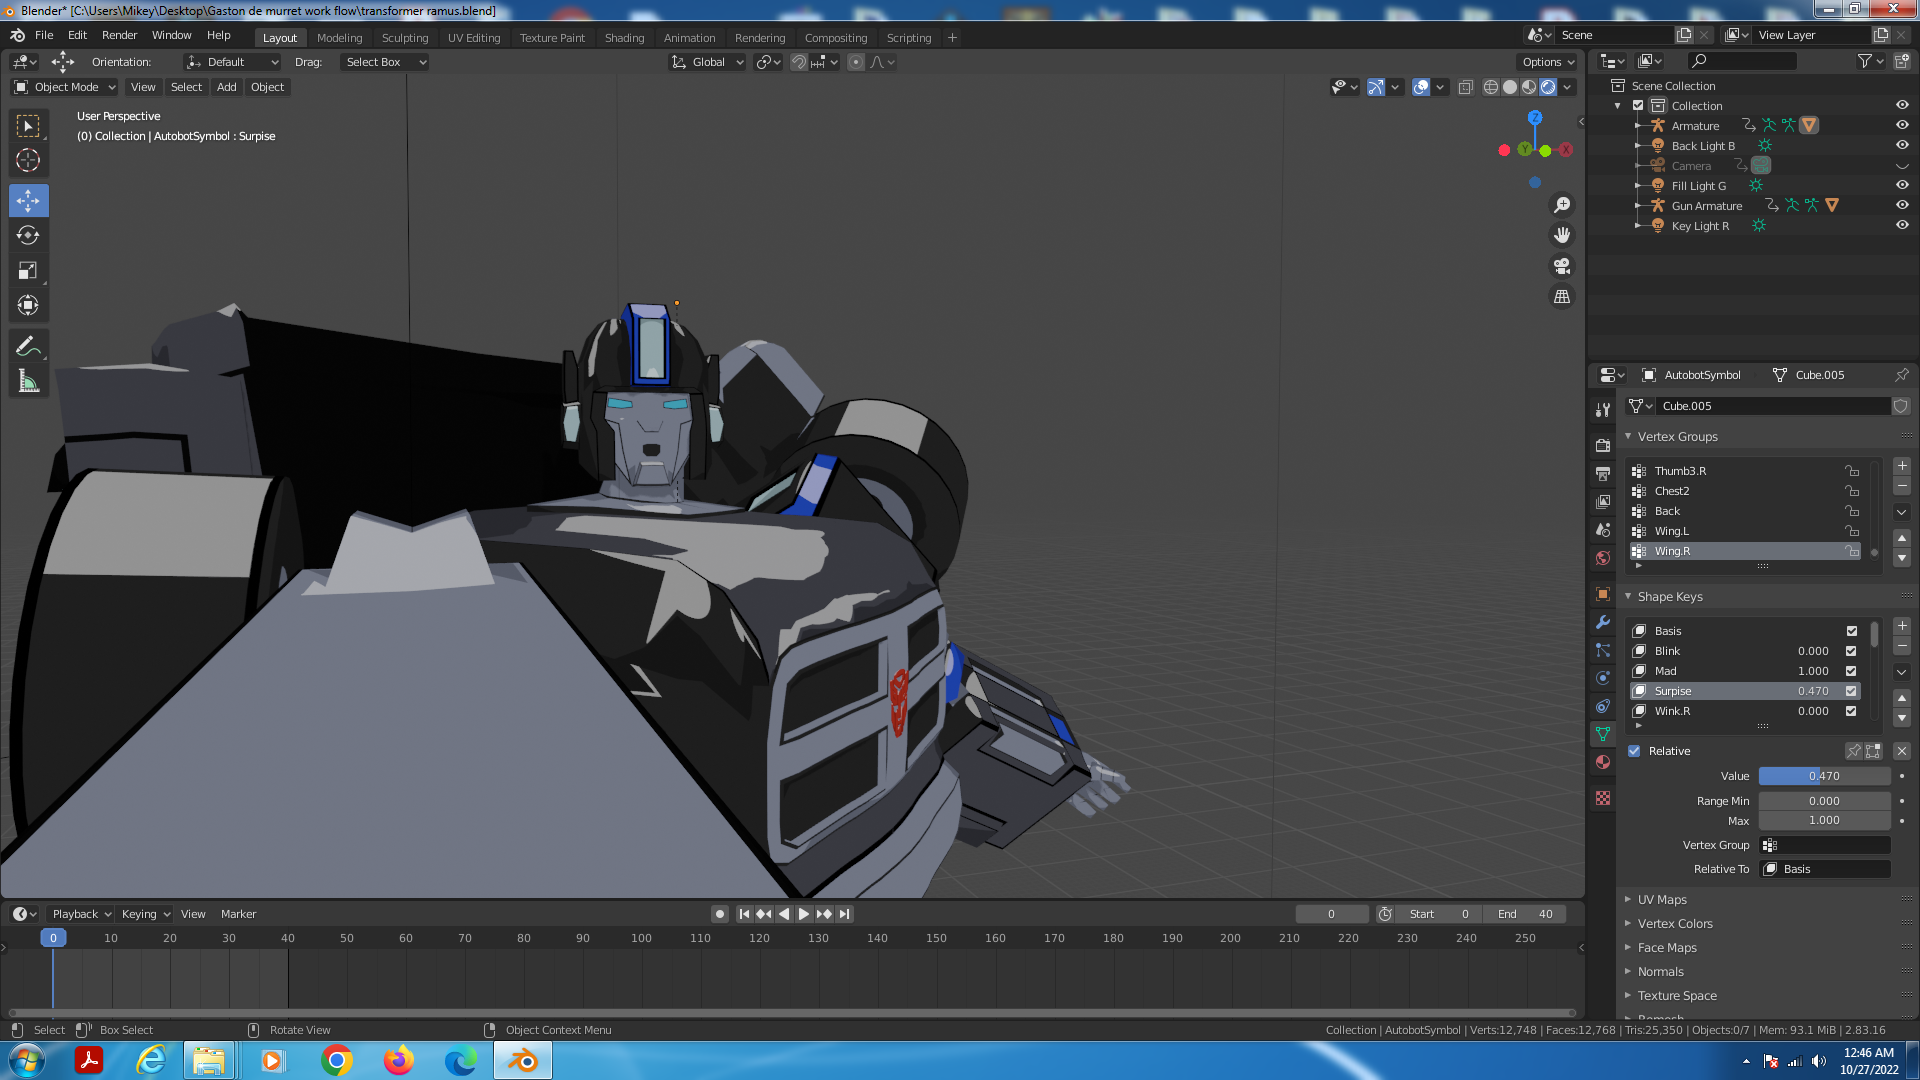Open the Drag Select Box dropdown
This screenshot has width=1920, height=1080.
click(384, 62)
